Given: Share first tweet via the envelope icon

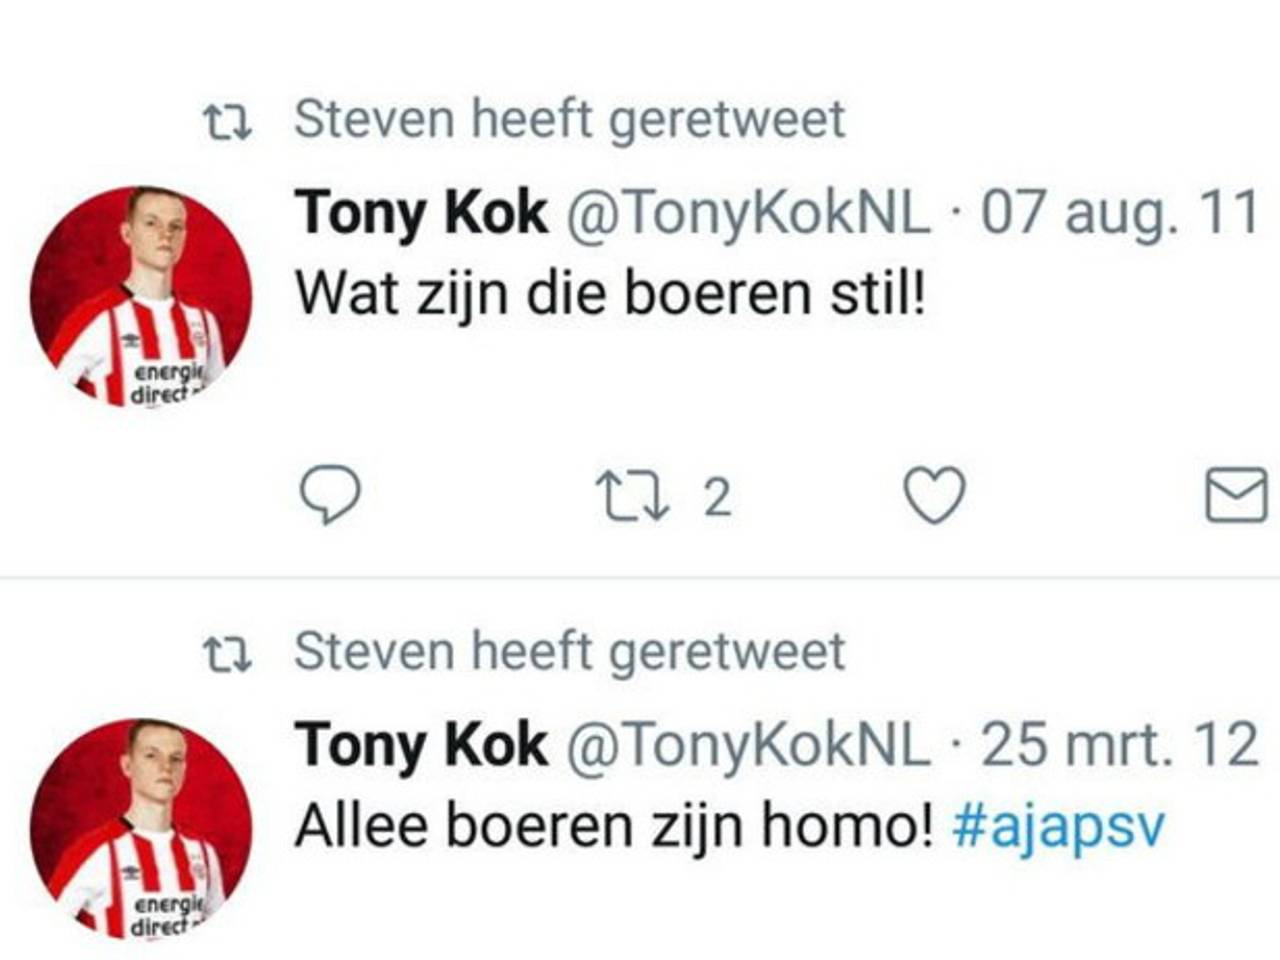Looking at the screenshot, I should click(1236, 495).
